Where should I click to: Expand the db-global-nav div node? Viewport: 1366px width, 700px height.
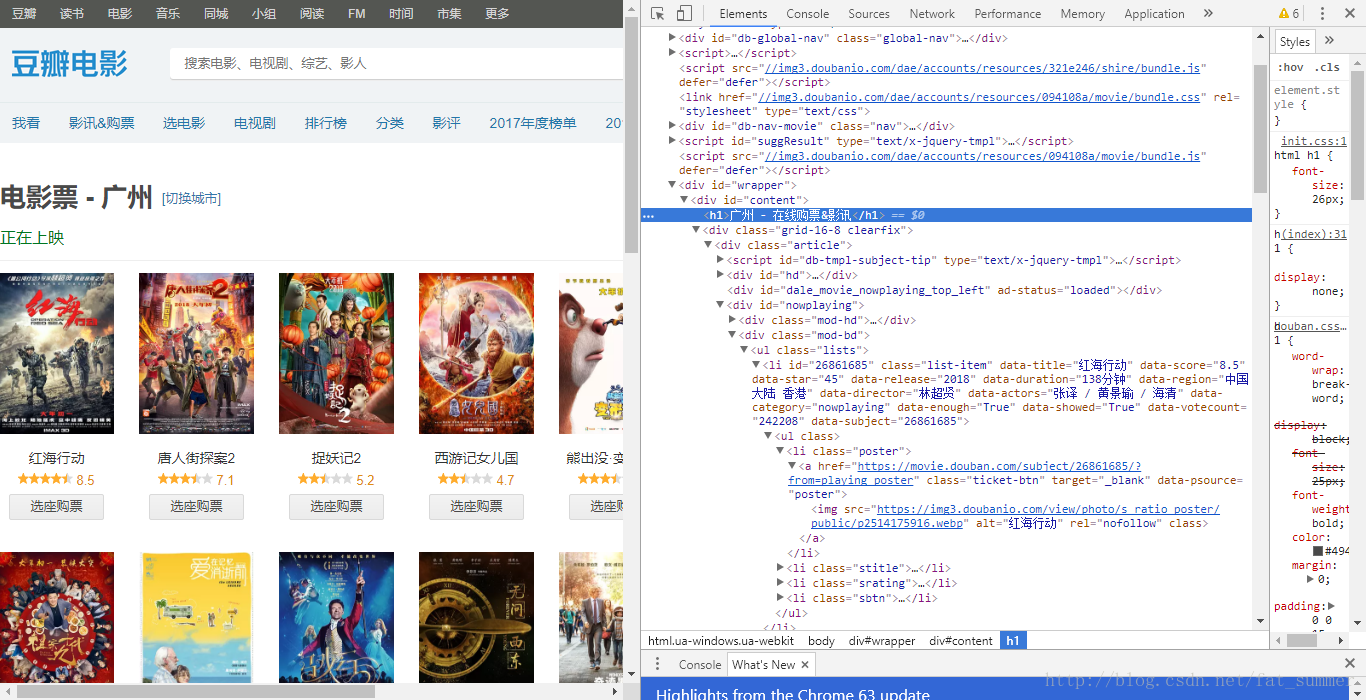[x=673, y=38]
